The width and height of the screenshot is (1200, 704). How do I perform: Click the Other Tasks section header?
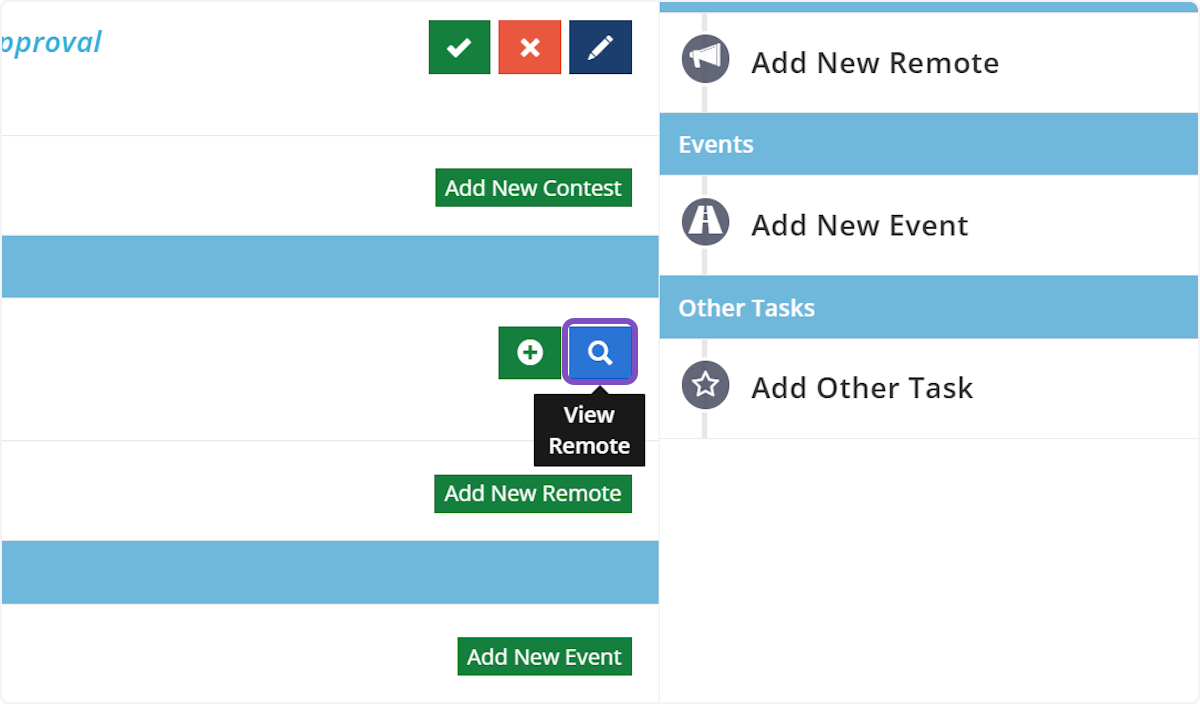(746, 308)
